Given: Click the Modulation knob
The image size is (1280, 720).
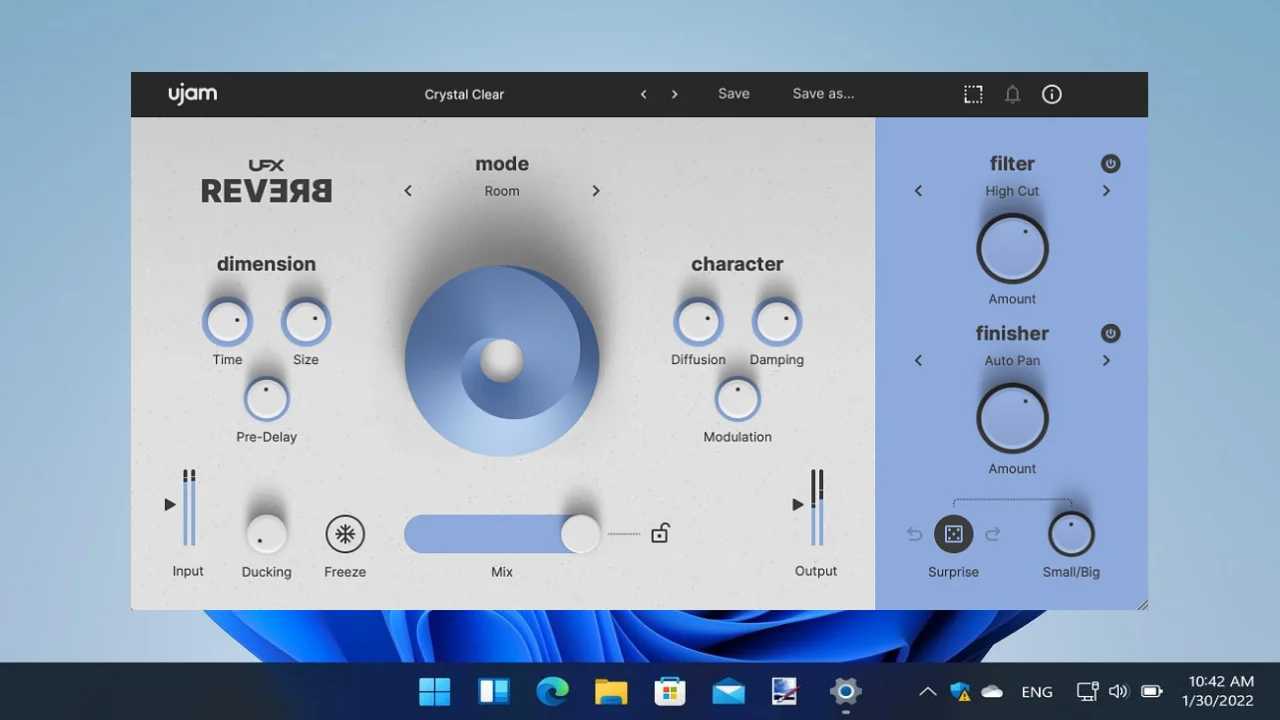Looking at the screenshot, I should [737, 399].
